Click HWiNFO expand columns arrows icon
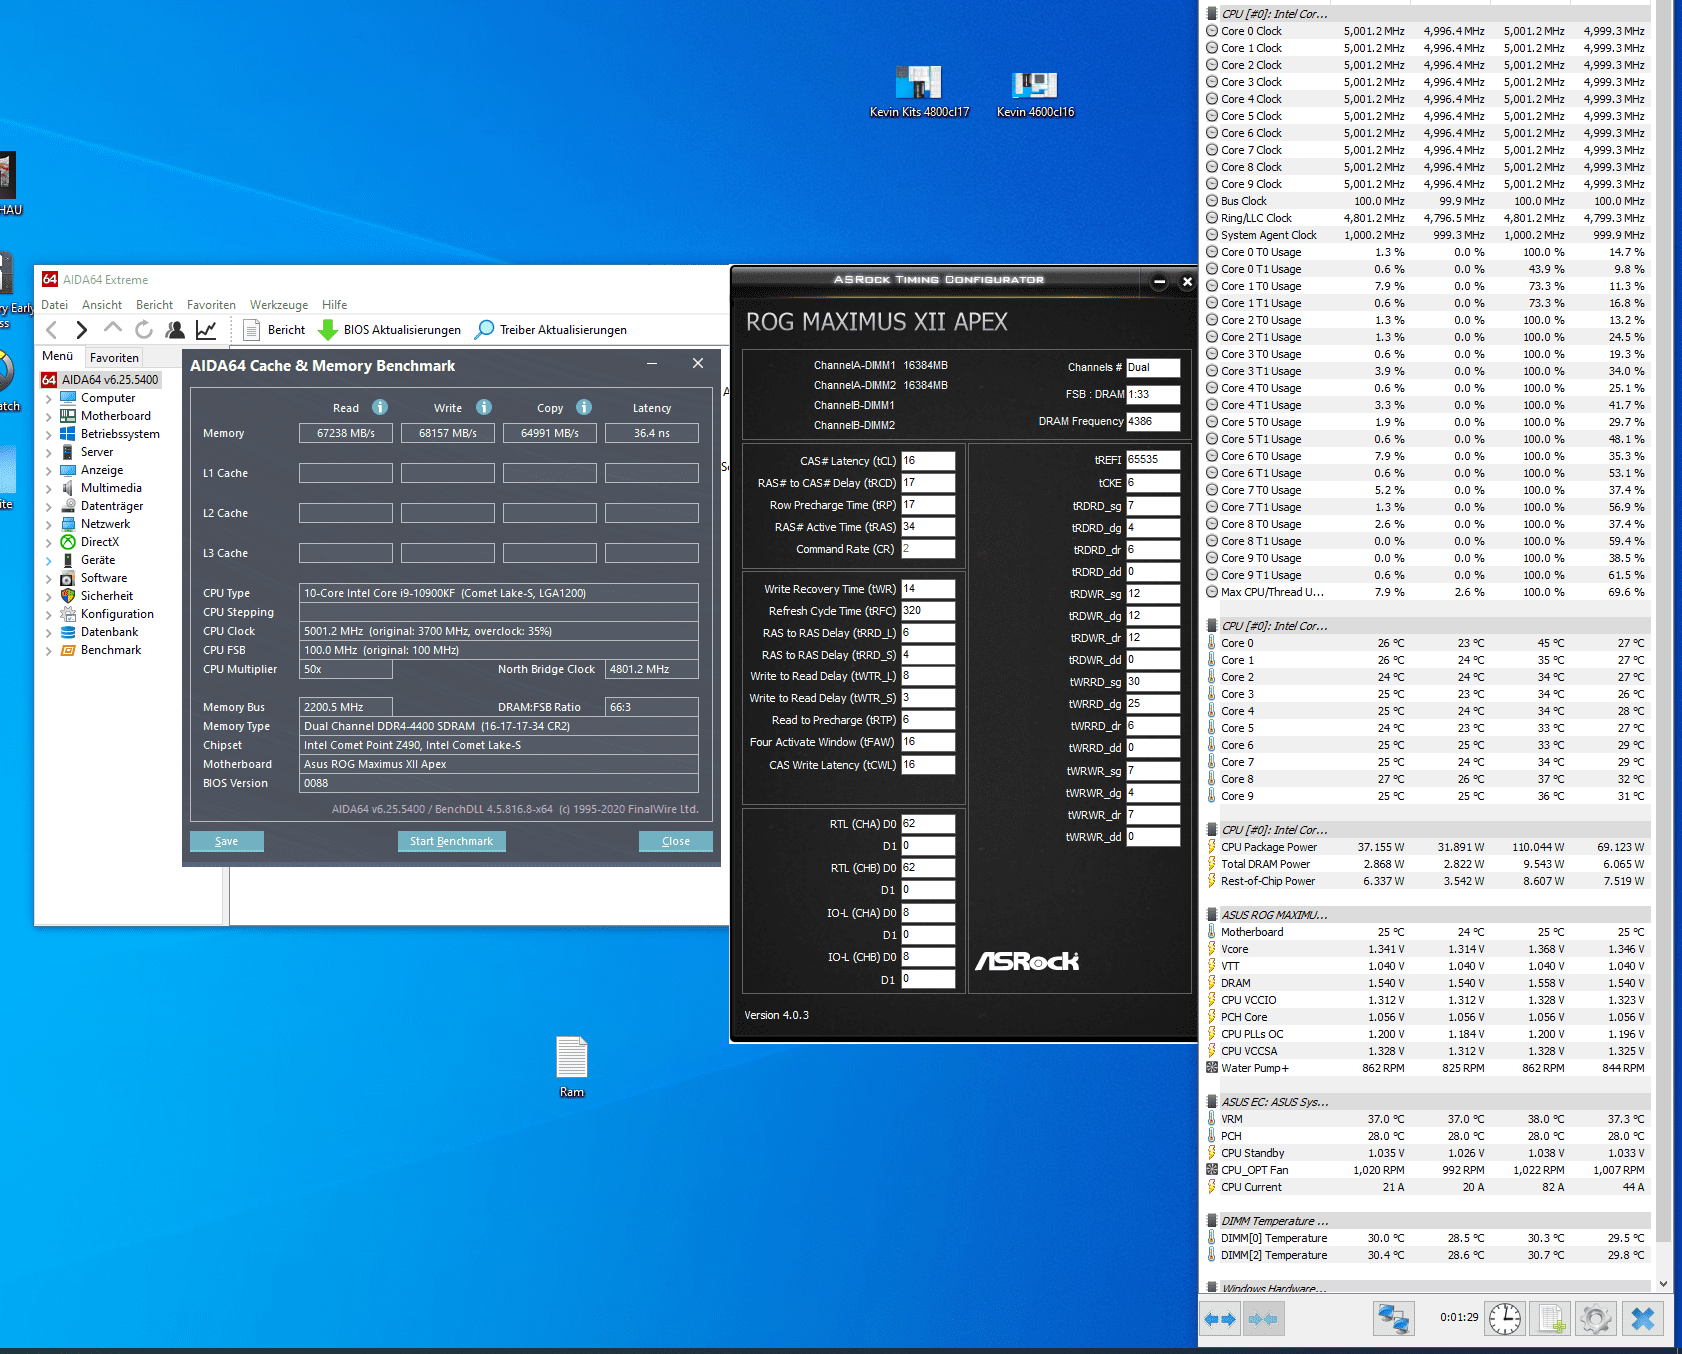 pyautogui.click(x=1220, y=1320)
